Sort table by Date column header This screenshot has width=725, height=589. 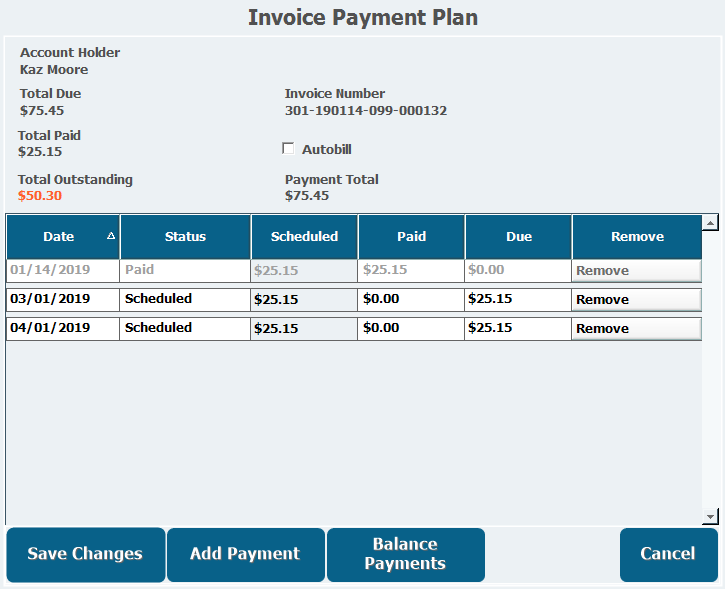click(59, 237)
